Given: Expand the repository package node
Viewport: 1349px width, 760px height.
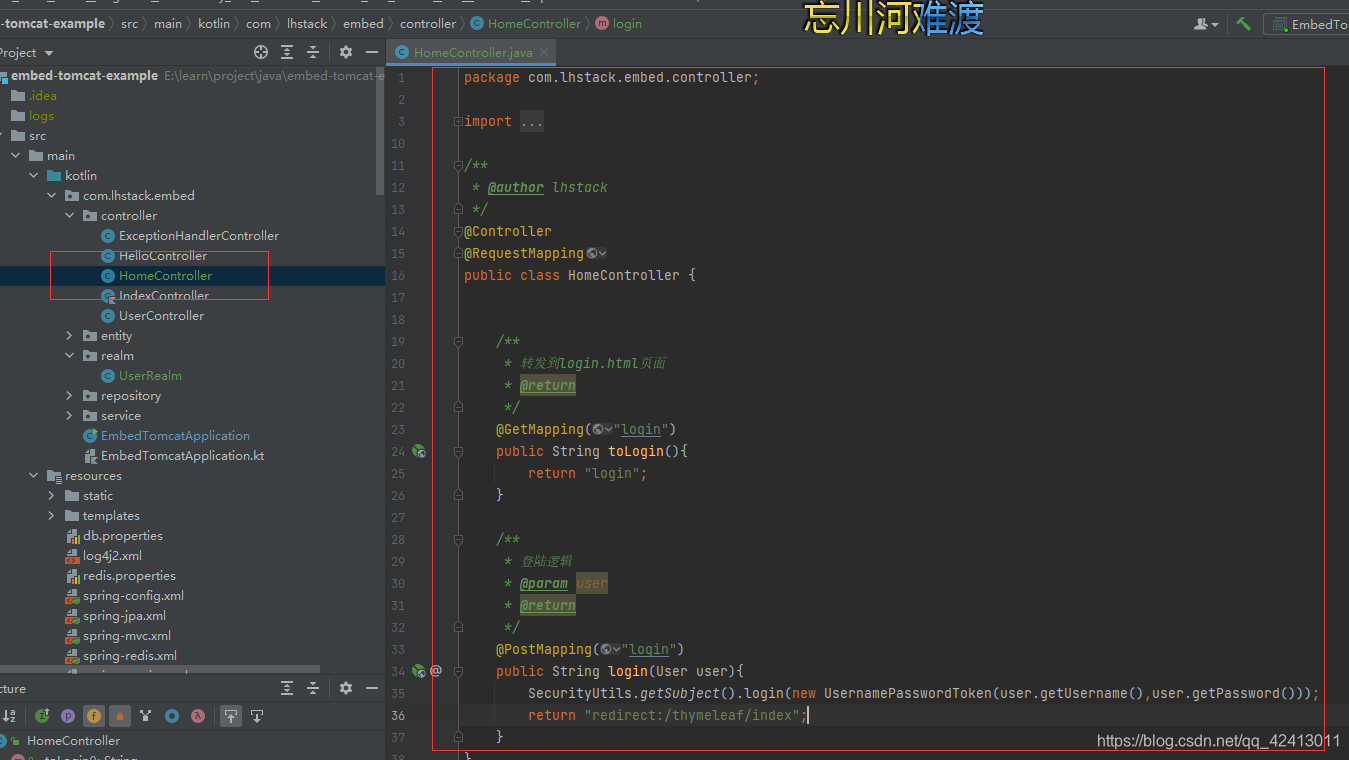Looking at the screenshot, I should [x=69, y=396].
